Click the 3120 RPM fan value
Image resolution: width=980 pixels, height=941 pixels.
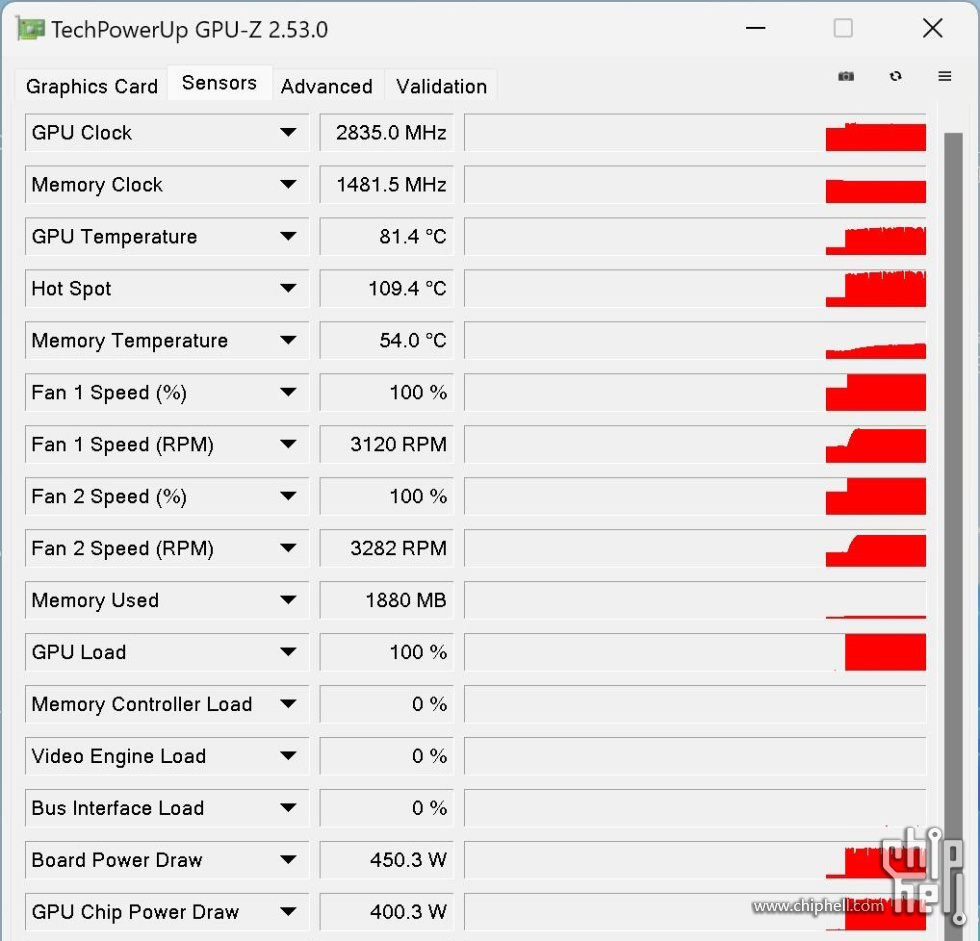coord(386,444)
